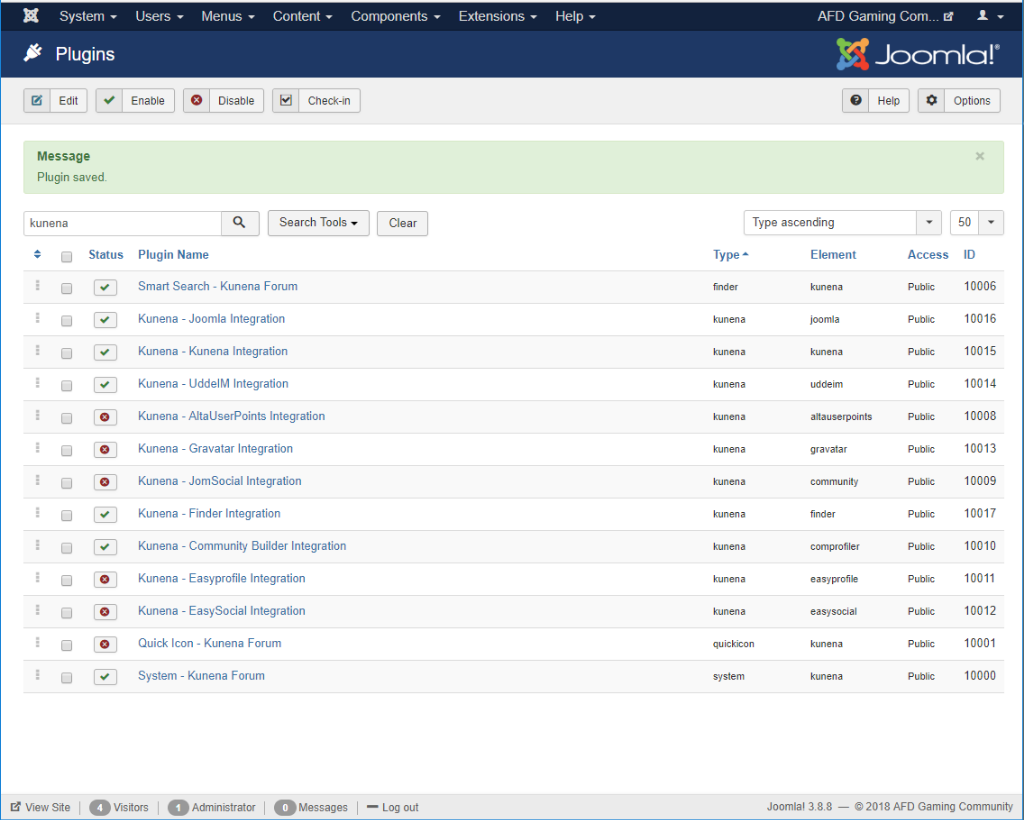Tick the select-all checkbox in header

(x=66, y=256)
